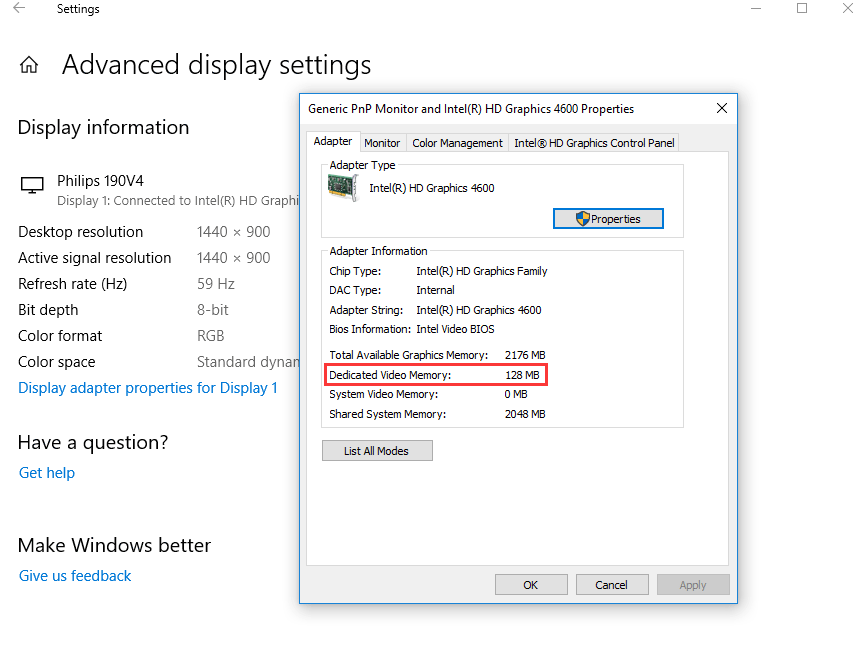Open the Give us feedback link
This screenshot has height=651, width=862.
[75, 576]
